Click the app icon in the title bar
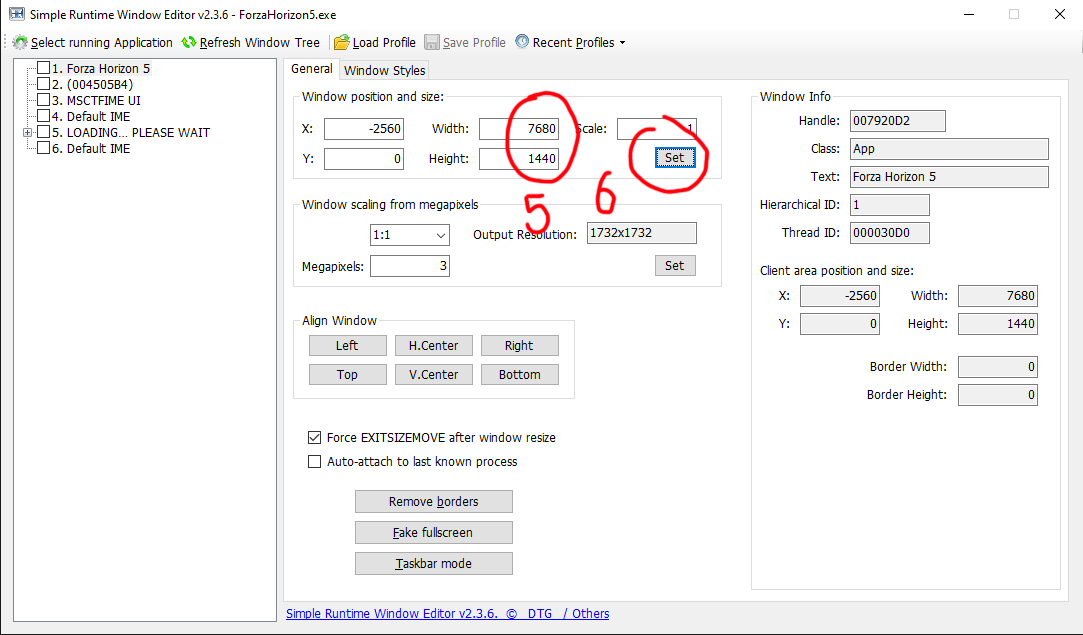 click(17, 14)
